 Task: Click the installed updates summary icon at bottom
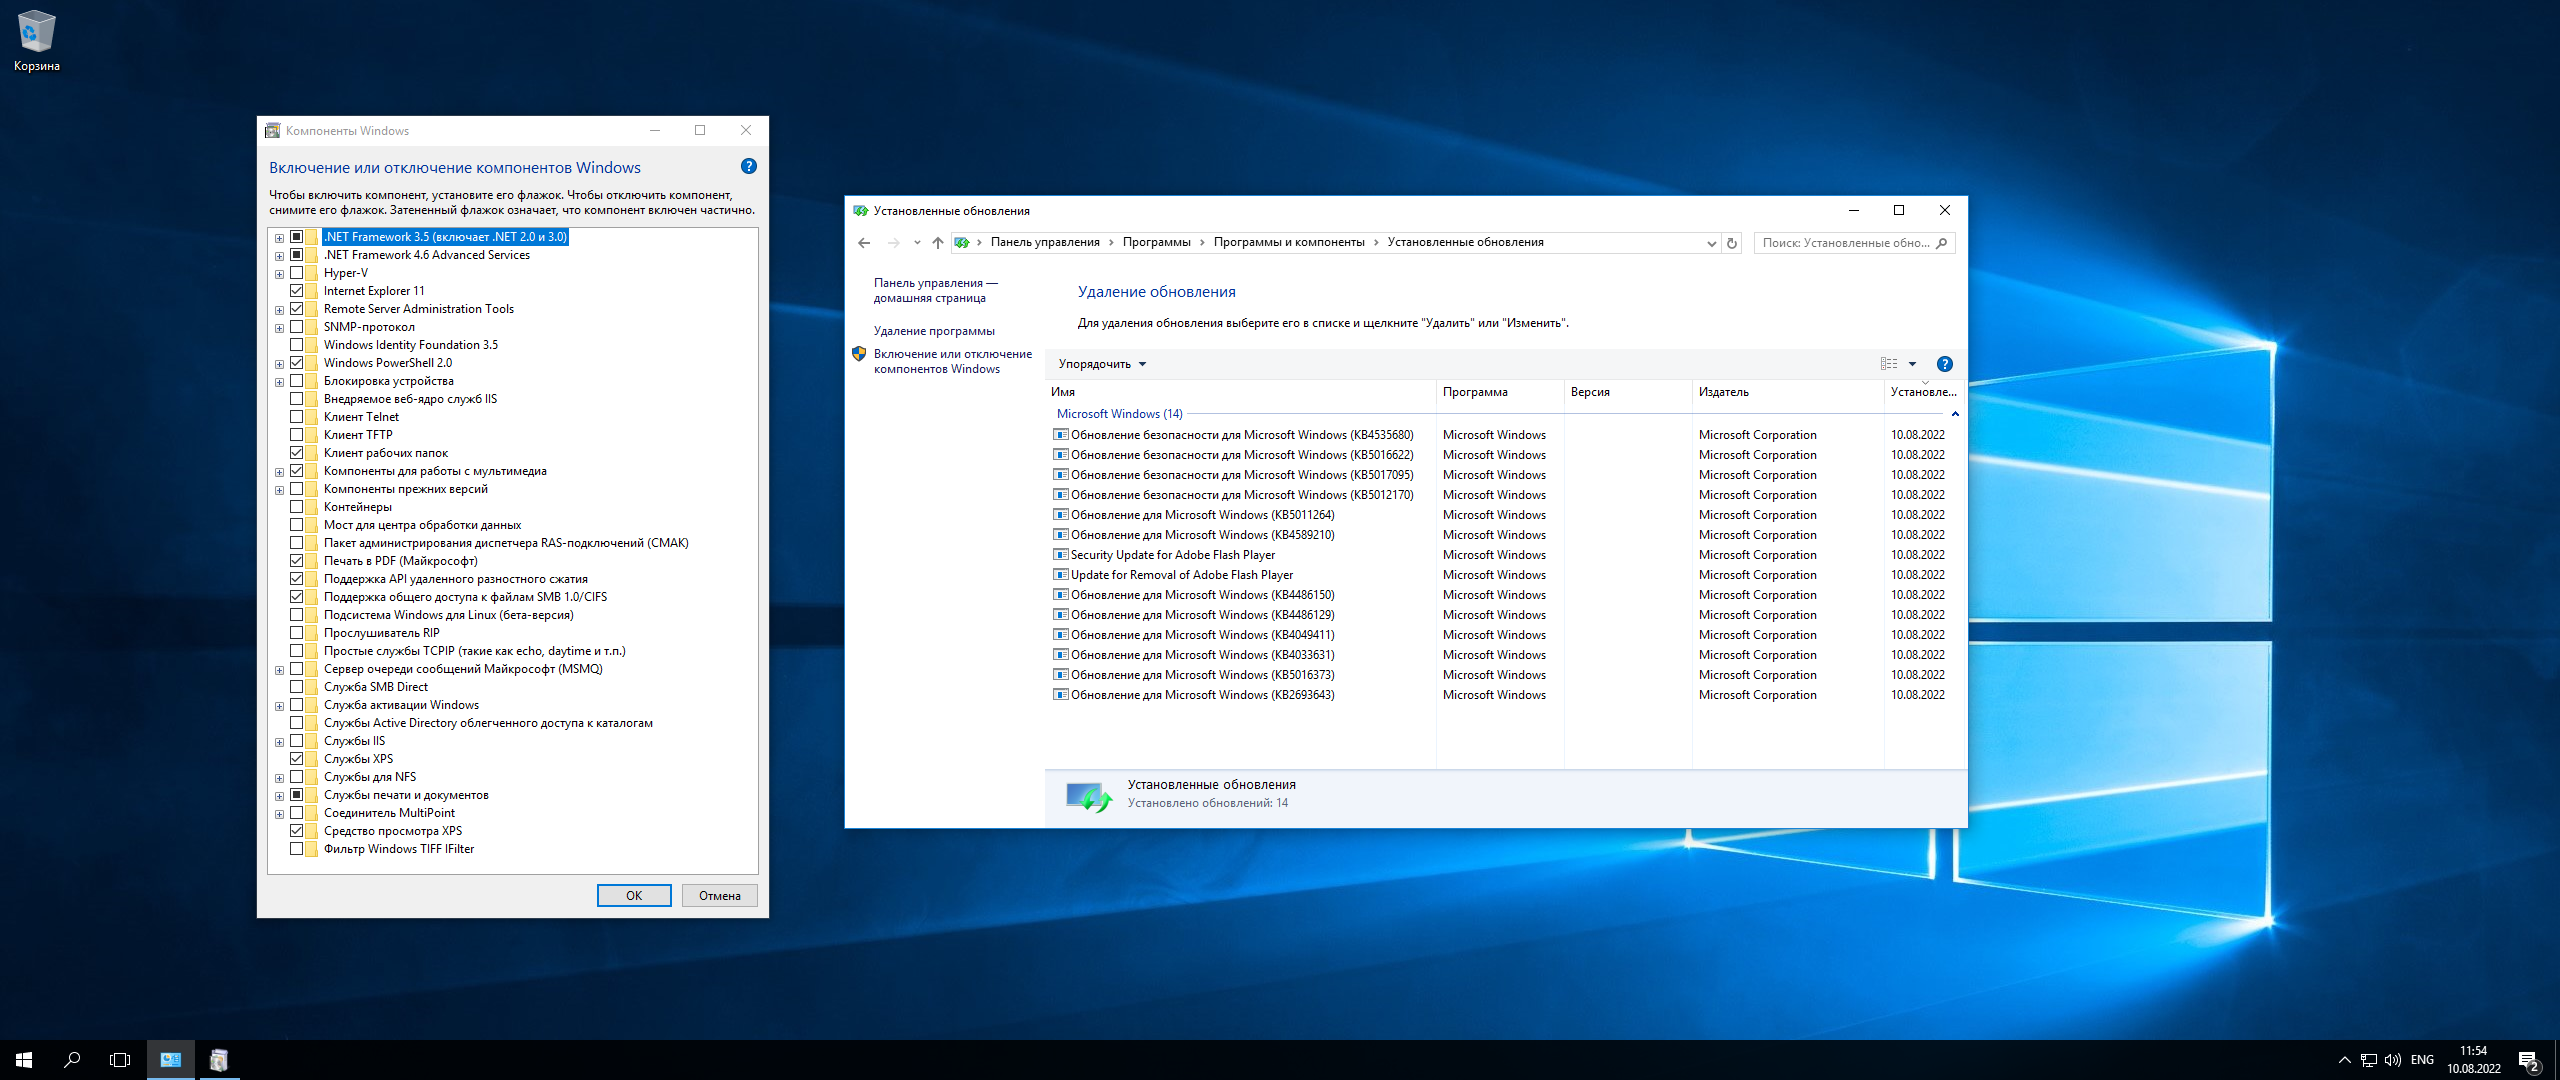(x=1088, y=797)
